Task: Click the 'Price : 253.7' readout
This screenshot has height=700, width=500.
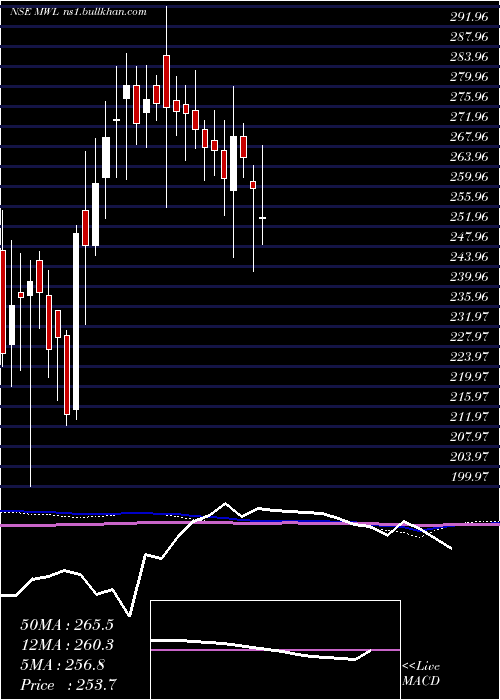Action: [69, 685]
